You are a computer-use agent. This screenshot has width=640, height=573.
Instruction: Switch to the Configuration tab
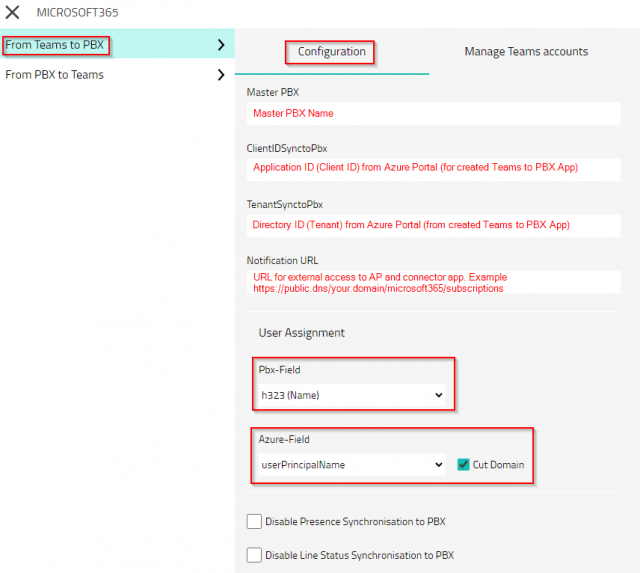click(x=331, y=52)
